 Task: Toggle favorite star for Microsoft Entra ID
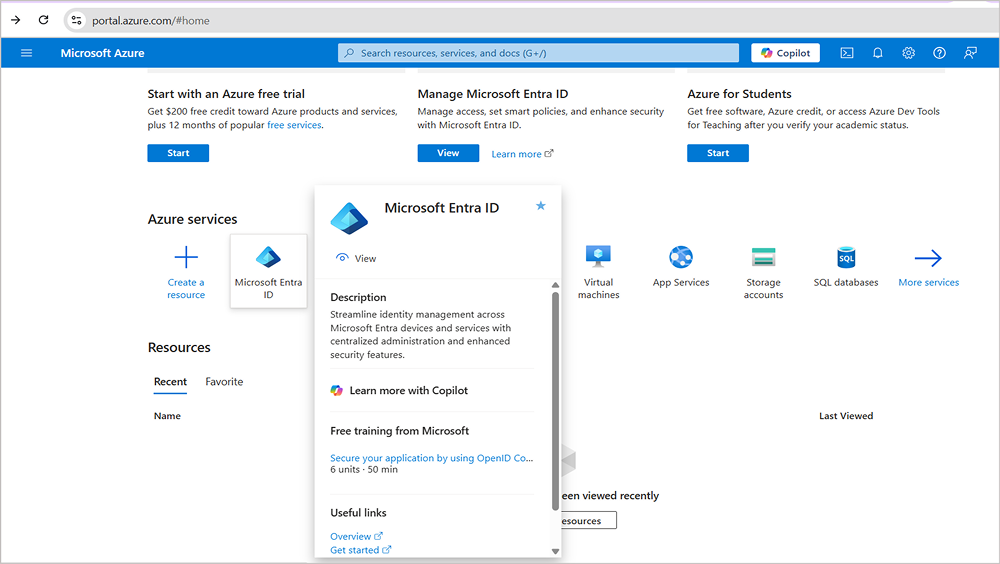541,205
